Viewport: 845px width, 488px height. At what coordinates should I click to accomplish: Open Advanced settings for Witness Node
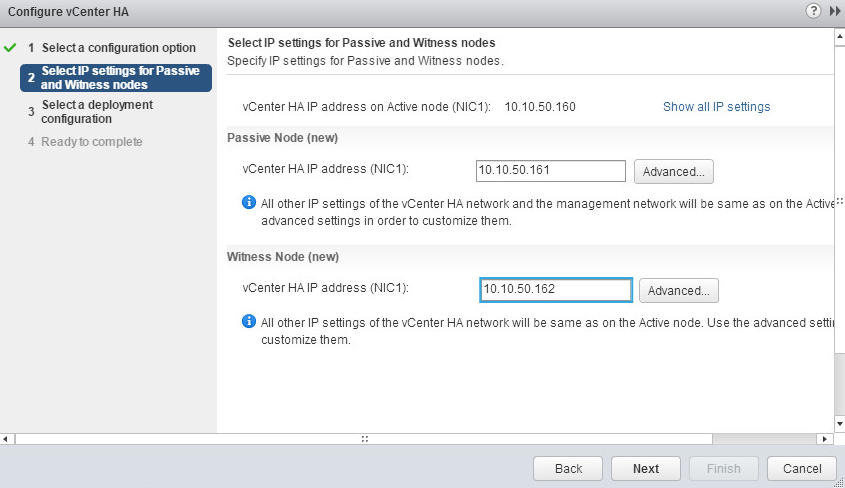pos(678,290)
